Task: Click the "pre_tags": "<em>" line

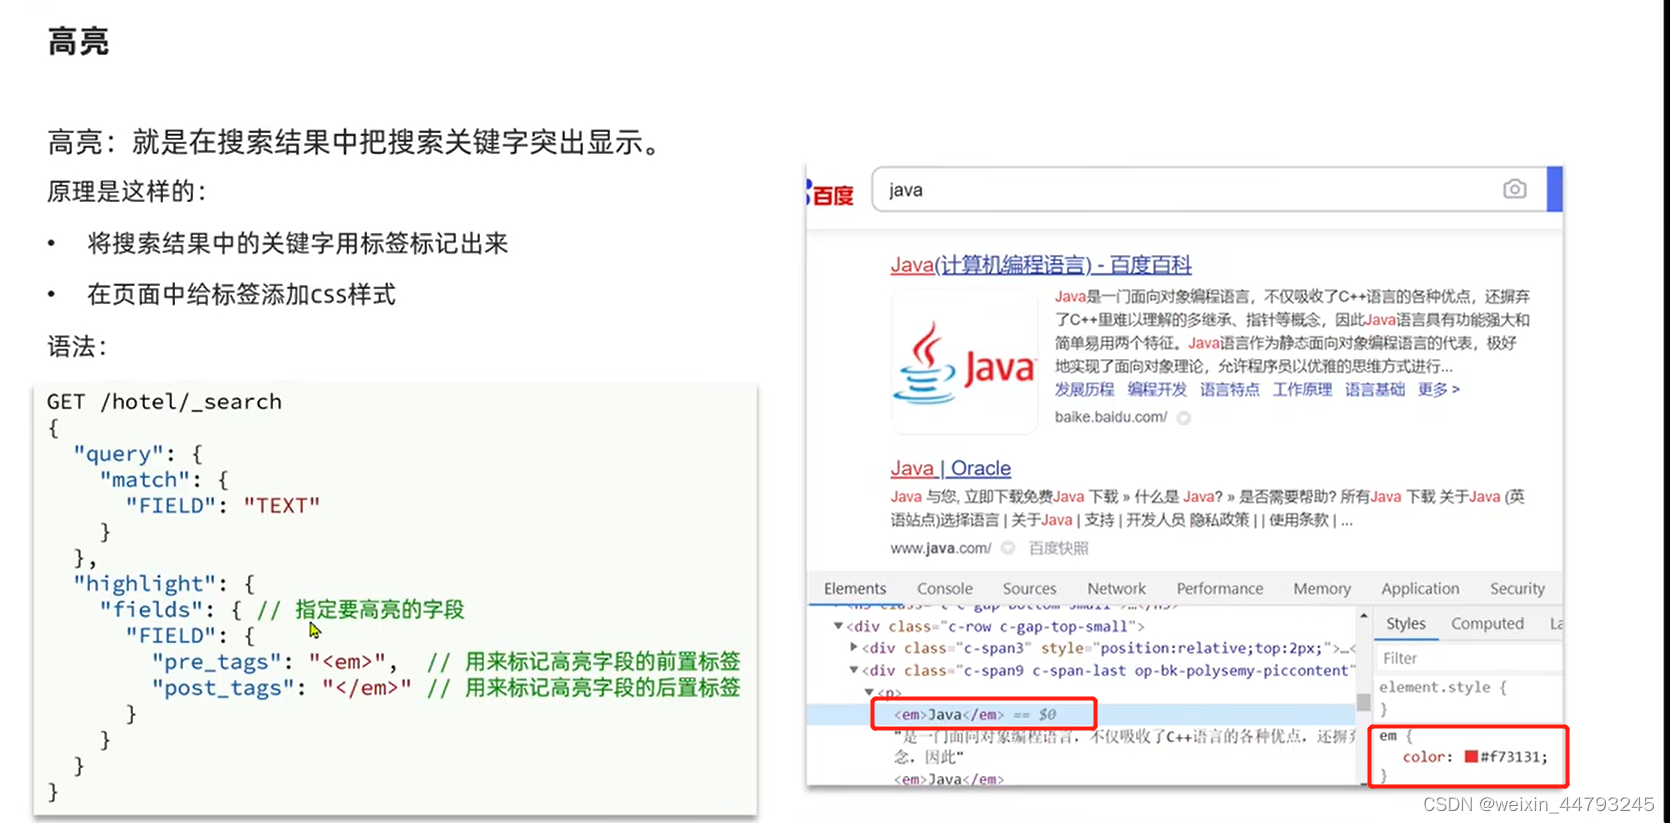Action: tap(275, 662)
